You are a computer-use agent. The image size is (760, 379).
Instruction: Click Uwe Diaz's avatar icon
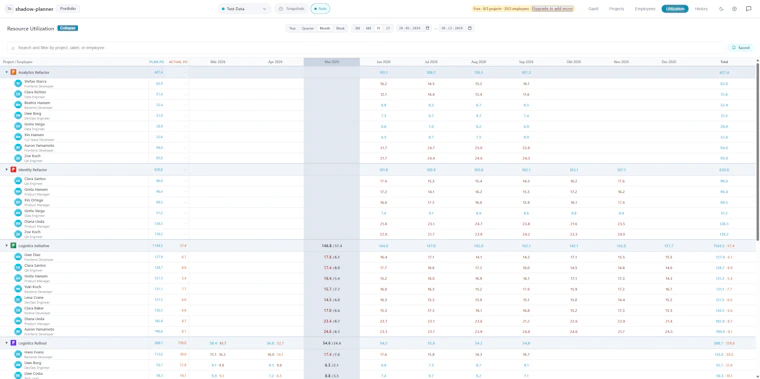pyautogui.click(x=18, y=256)
